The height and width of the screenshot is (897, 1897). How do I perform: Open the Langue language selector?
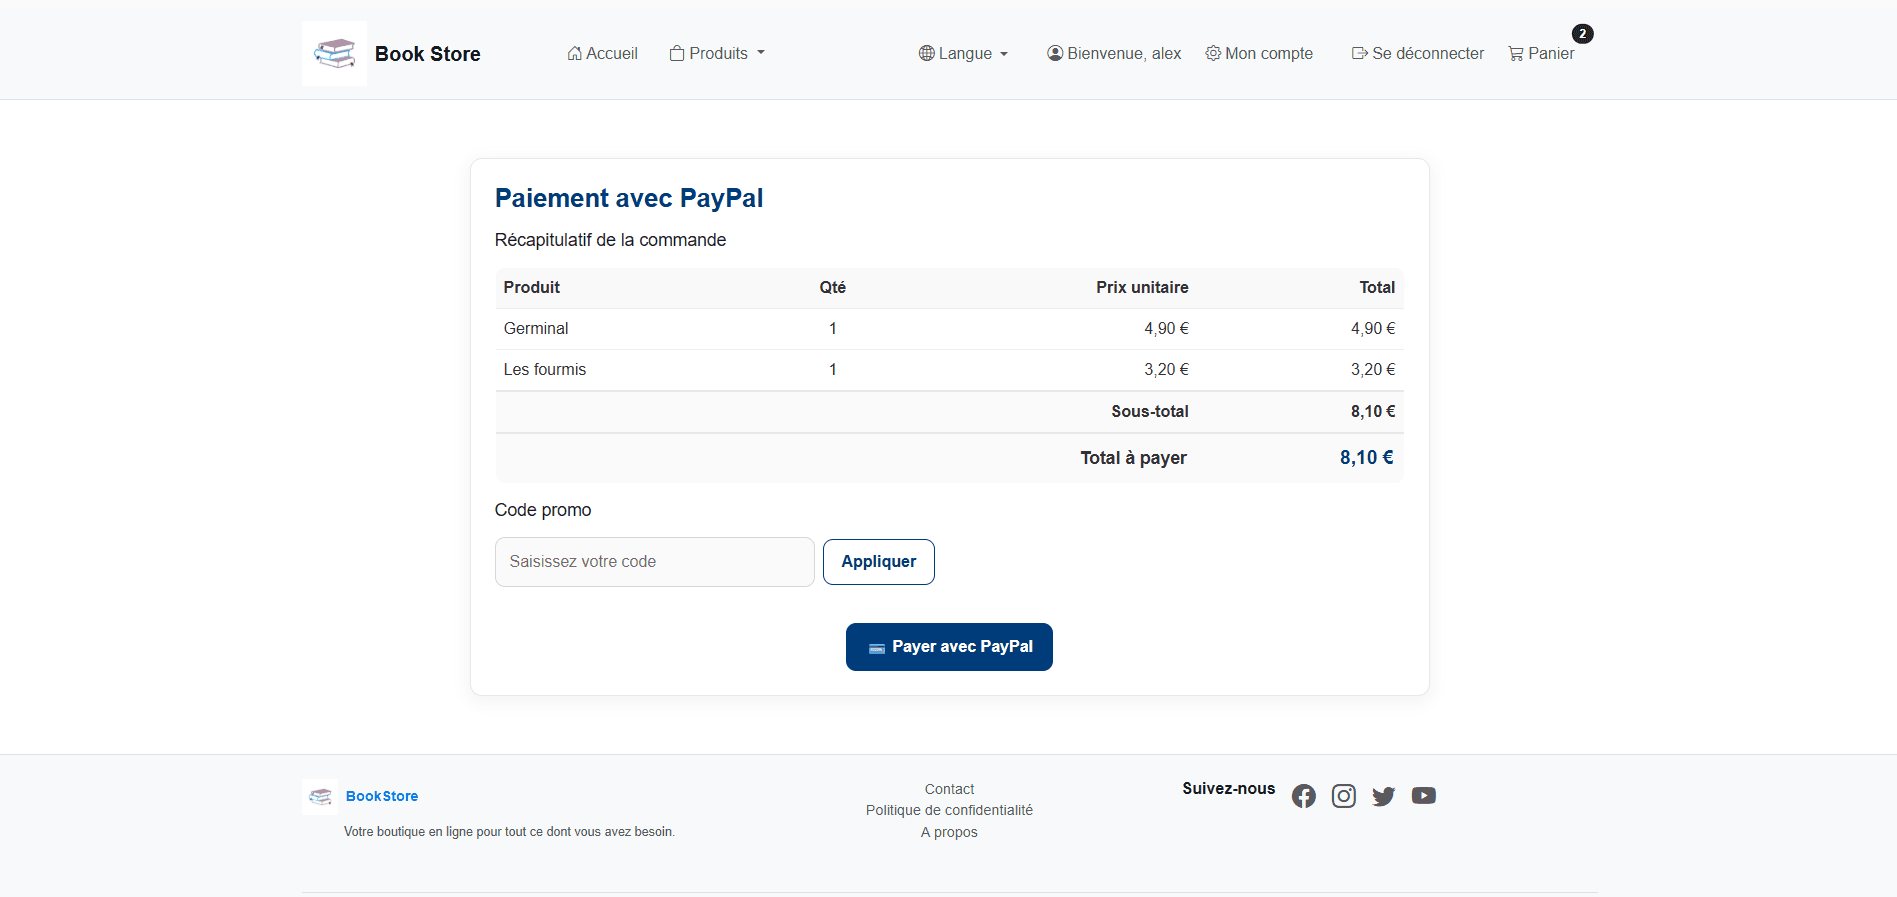point(963,54)
